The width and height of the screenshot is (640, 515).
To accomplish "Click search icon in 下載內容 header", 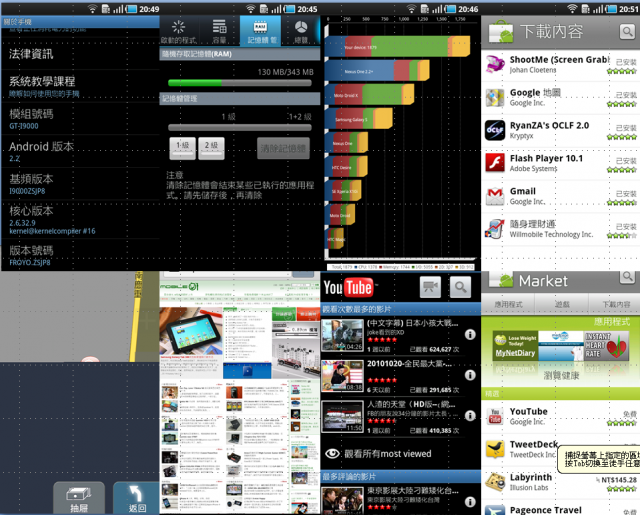I will (627, 31).
